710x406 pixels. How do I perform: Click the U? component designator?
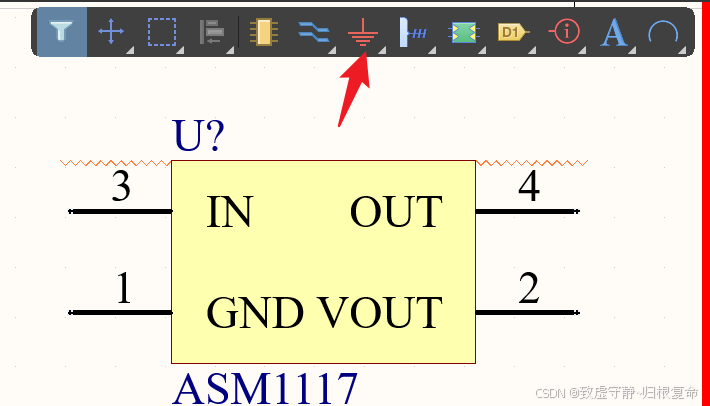coord(198,135)
